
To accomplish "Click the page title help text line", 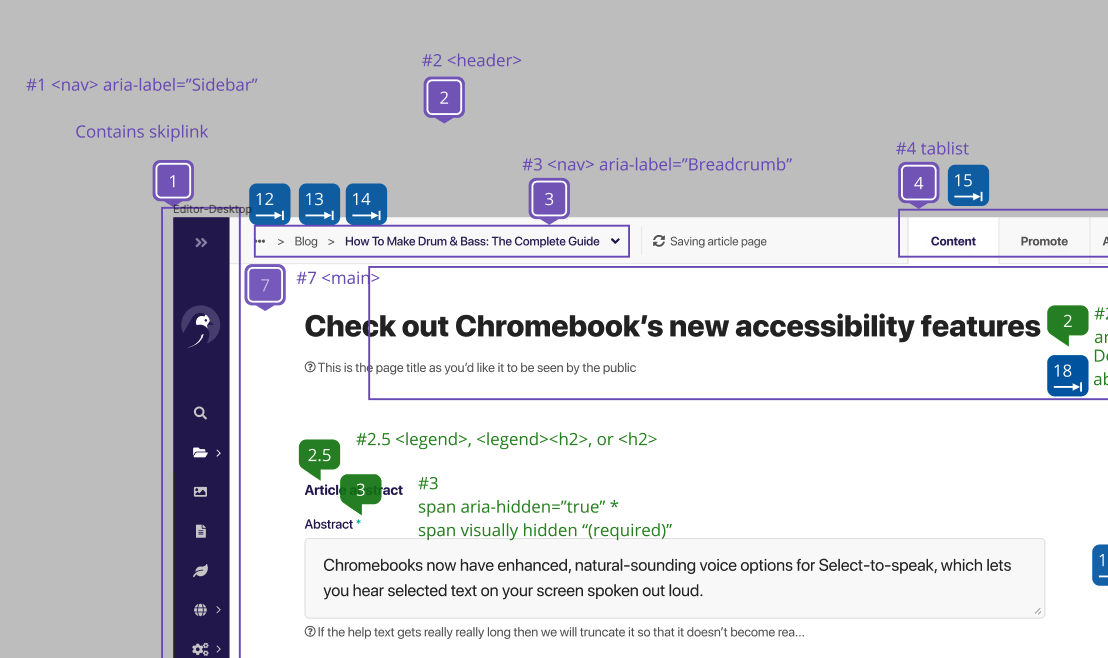I will [477, 368].
